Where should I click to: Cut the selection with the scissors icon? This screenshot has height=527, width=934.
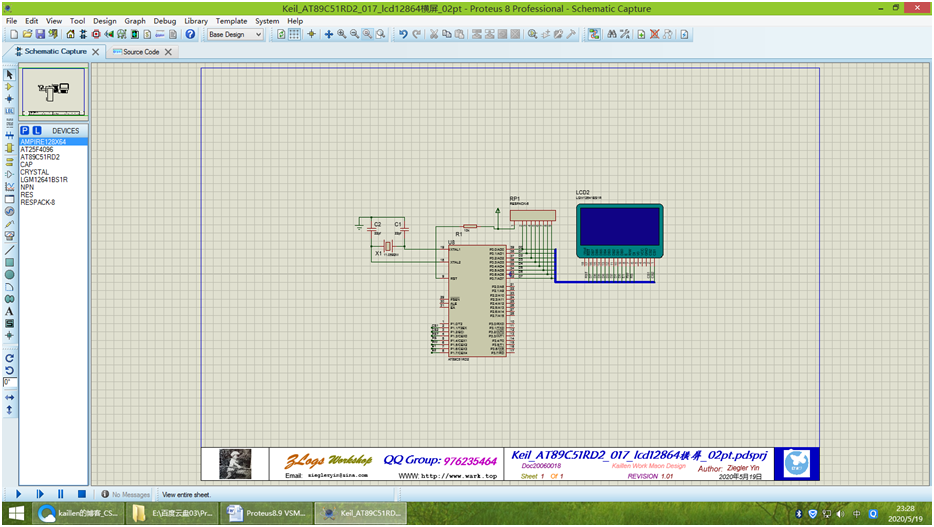pyautogui.click(x=434, y=35)
